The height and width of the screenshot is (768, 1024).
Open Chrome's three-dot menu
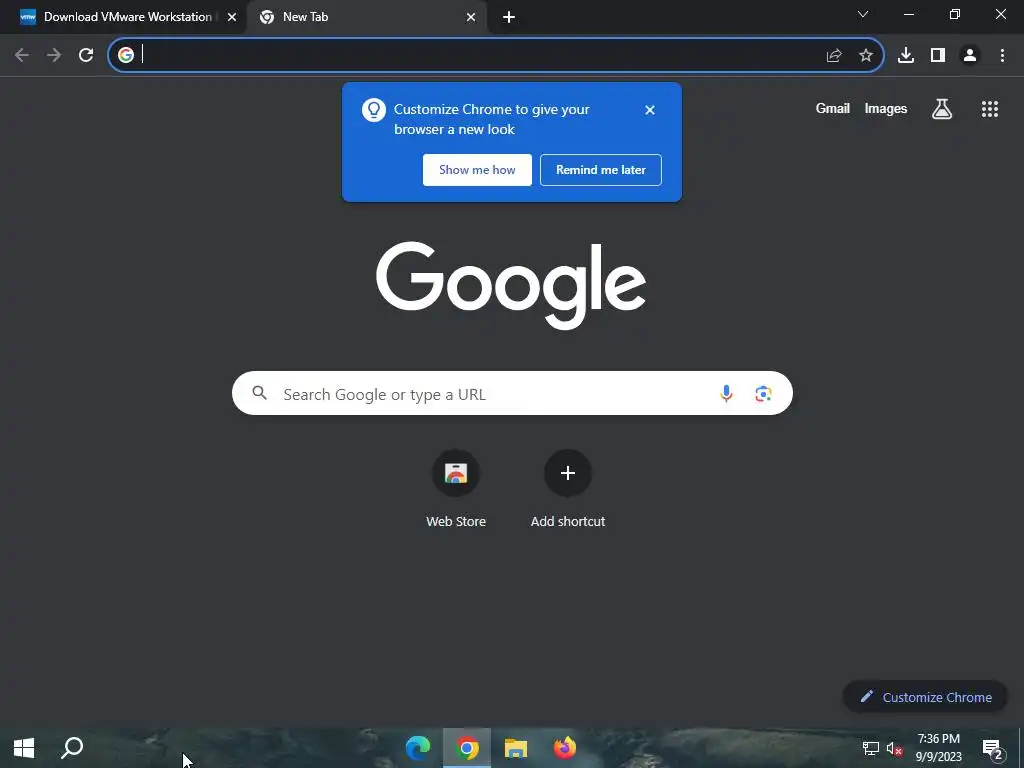click(1002, 56)
